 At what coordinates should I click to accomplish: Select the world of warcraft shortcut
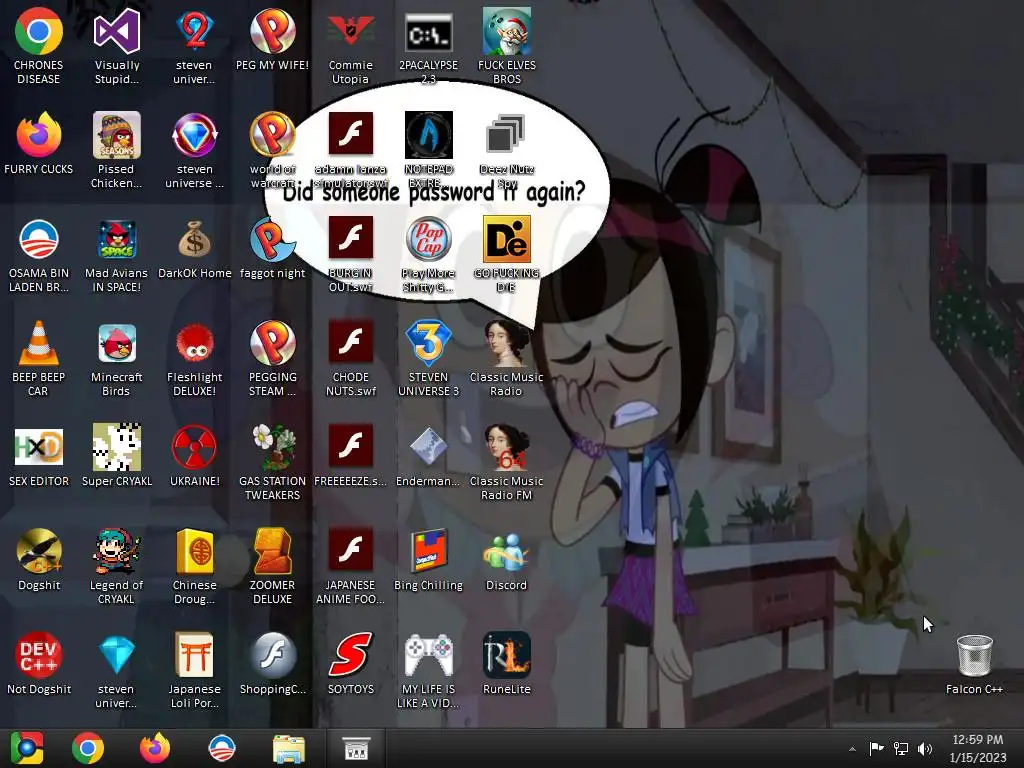272,150
